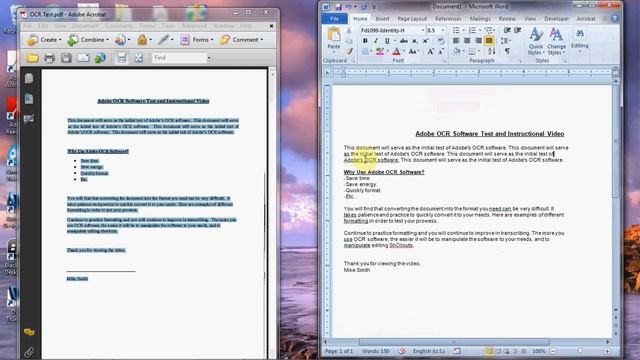This screenshot has width=640, height=360.
Task: Toggle Show/Hide paragraph marks
Action: pos(507,51)
